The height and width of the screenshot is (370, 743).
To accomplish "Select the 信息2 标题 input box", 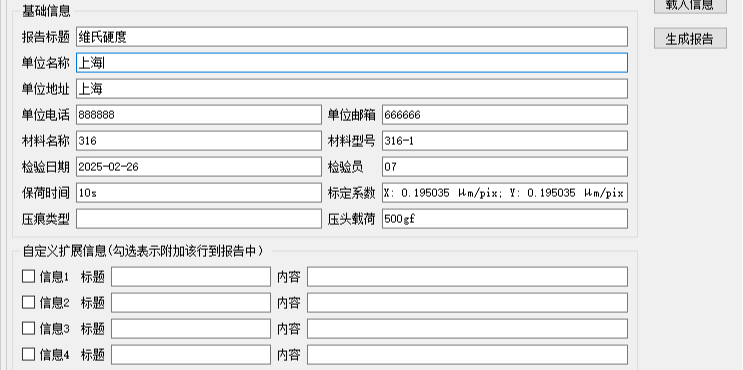I will click(191, 303).
